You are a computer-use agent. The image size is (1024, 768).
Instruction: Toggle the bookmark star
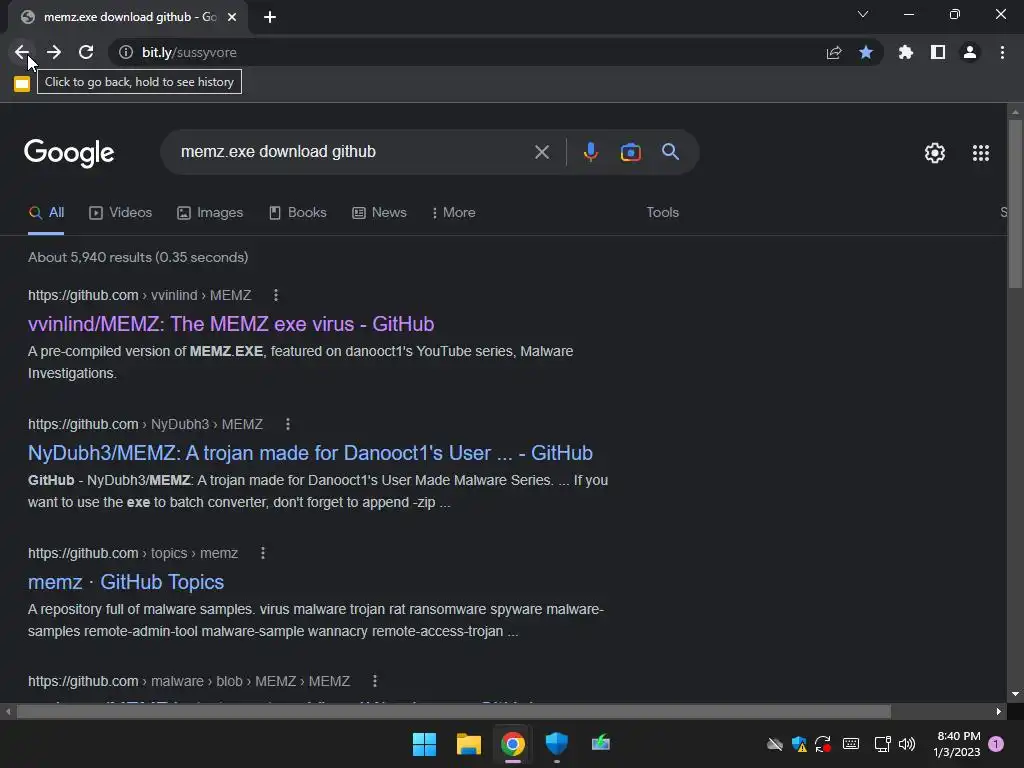tap(866, 52)
